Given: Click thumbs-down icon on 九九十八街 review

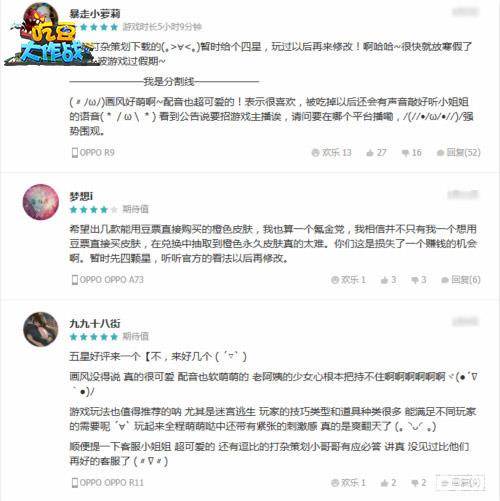Looking at the screenshot, I should [415, 483].
